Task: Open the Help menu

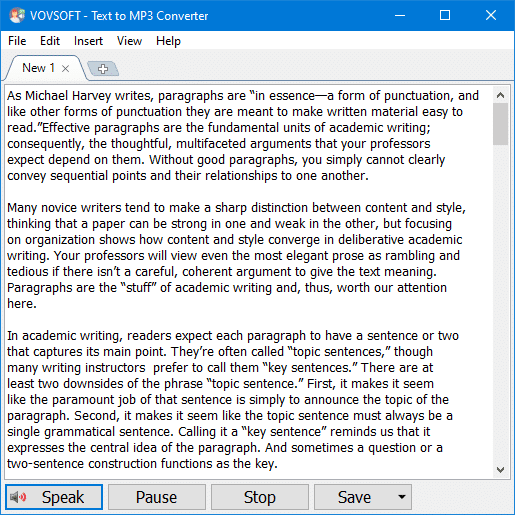Action: tap(168, 41)
